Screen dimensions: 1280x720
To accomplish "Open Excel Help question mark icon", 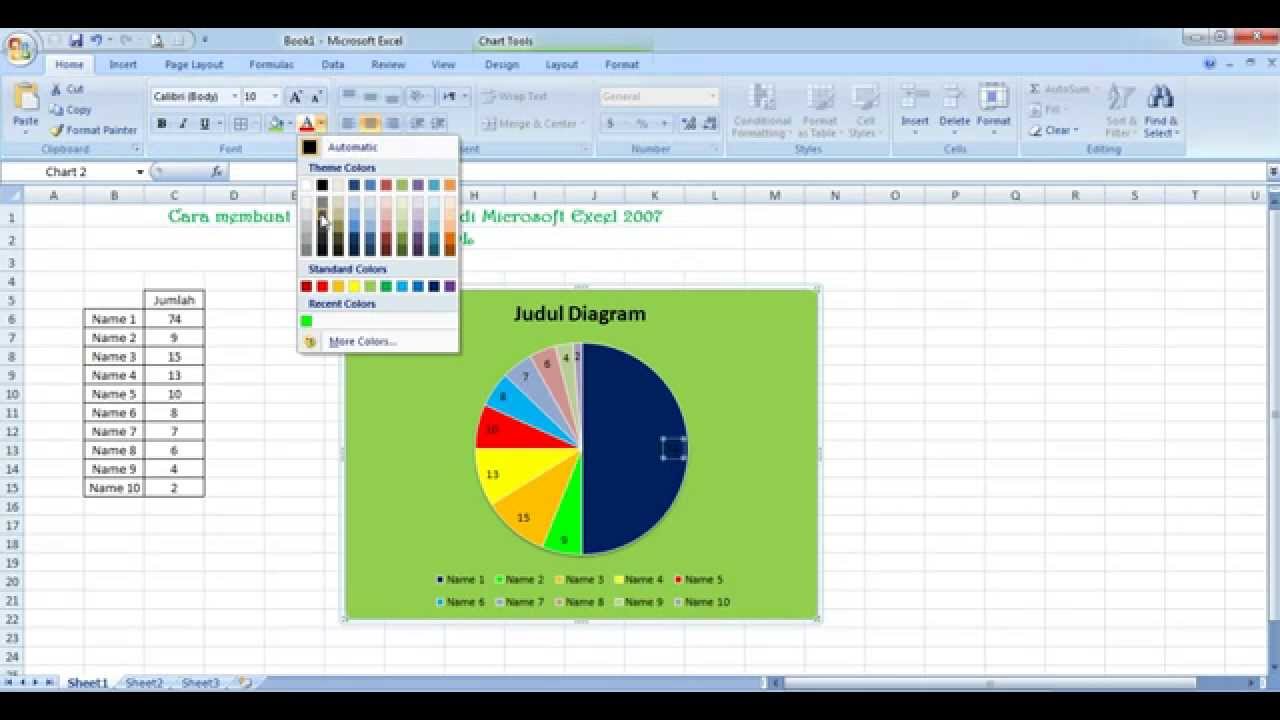I will 1211,64.
